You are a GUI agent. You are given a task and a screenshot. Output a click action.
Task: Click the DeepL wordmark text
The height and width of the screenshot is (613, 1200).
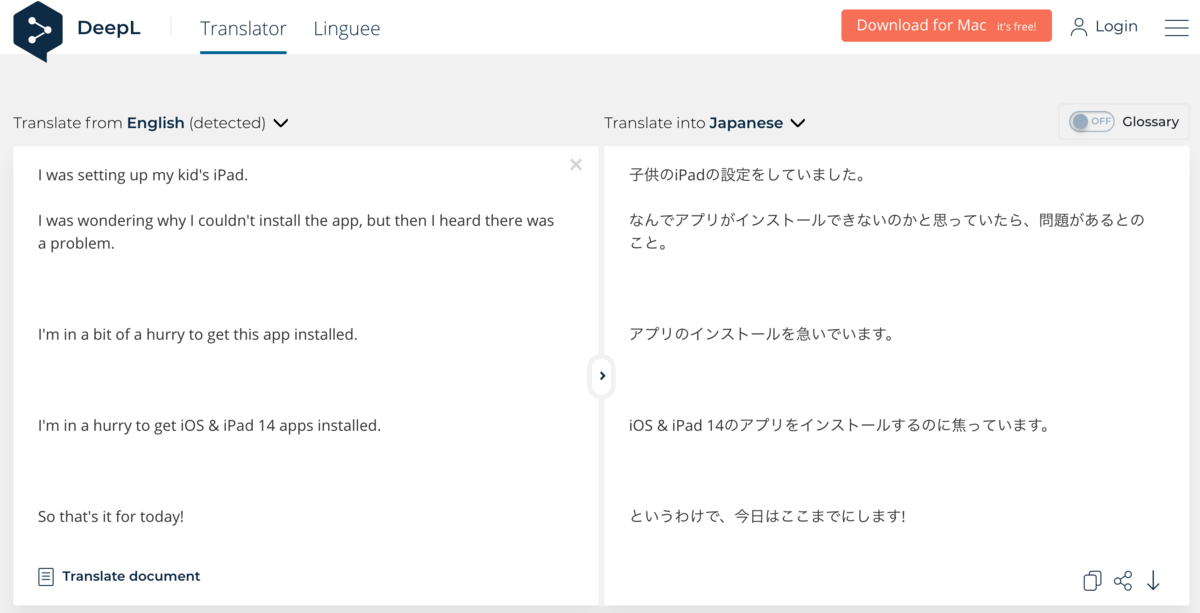point(109,28)
